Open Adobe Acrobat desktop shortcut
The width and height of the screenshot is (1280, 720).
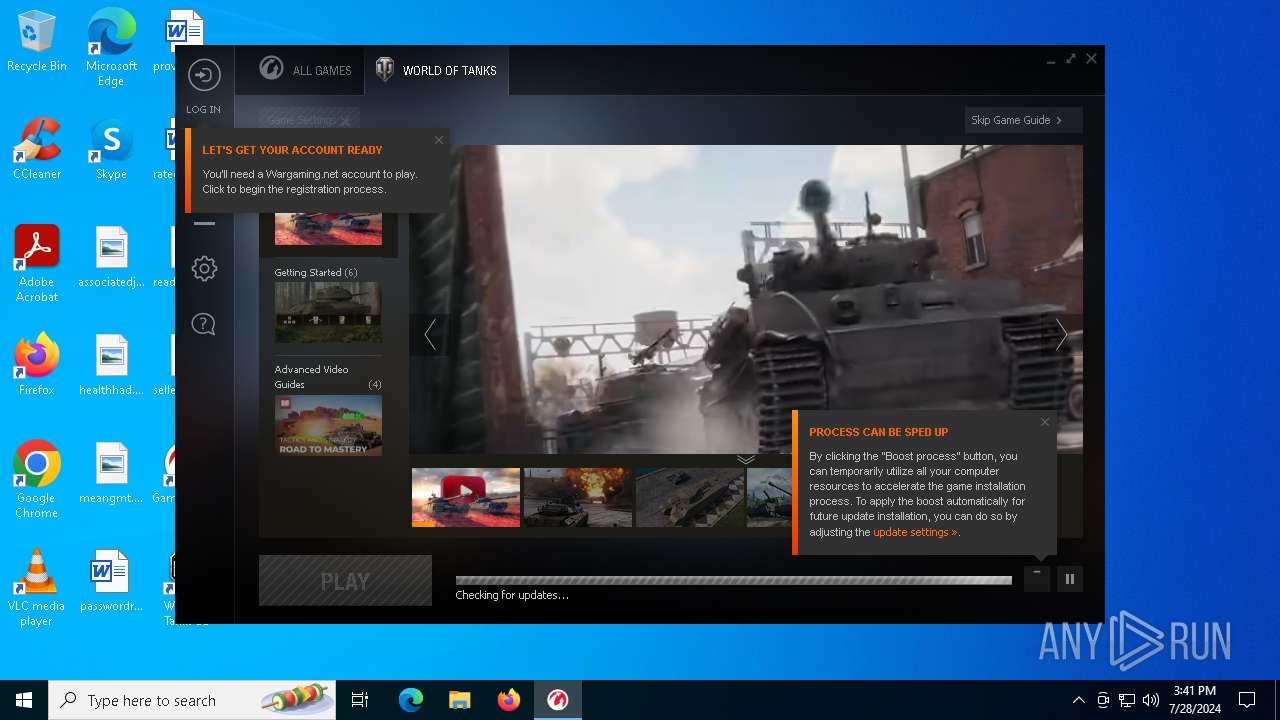37,263
